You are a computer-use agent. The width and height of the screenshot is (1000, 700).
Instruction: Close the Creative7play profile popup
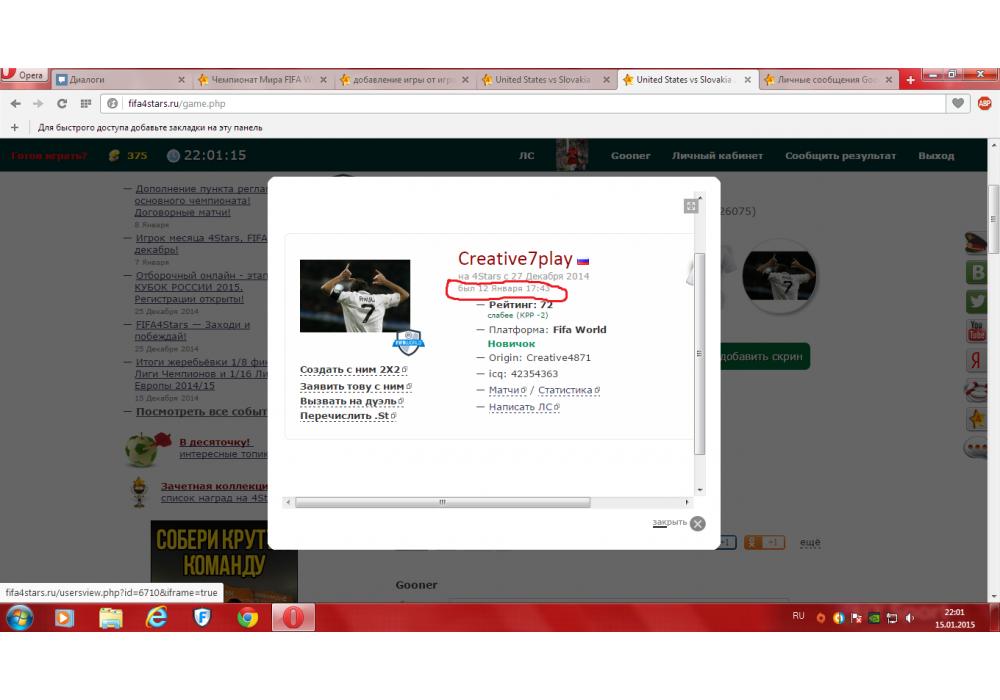coord(697,523)
